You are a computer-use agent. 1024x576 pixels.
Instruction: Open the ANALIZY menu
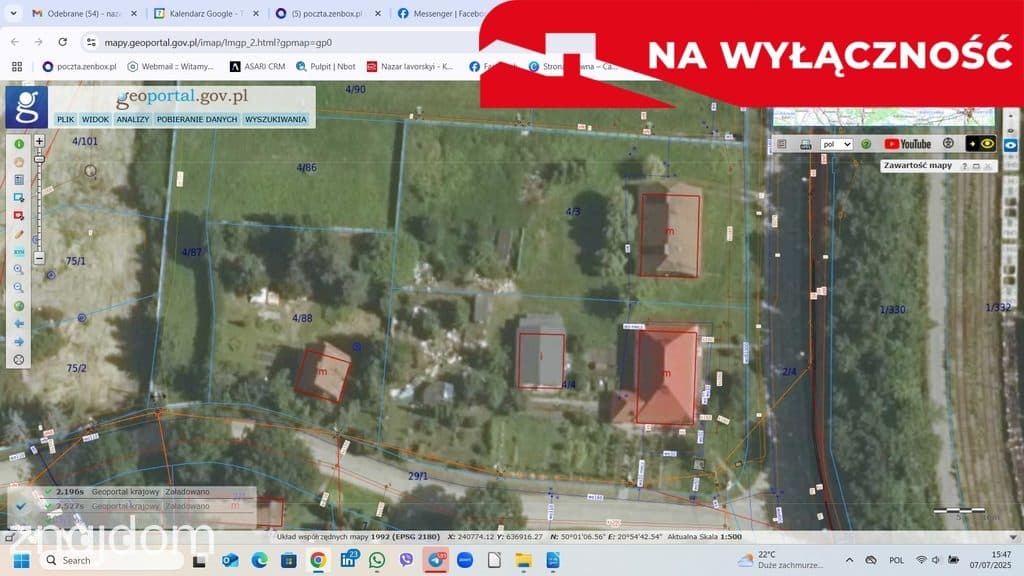133,120
